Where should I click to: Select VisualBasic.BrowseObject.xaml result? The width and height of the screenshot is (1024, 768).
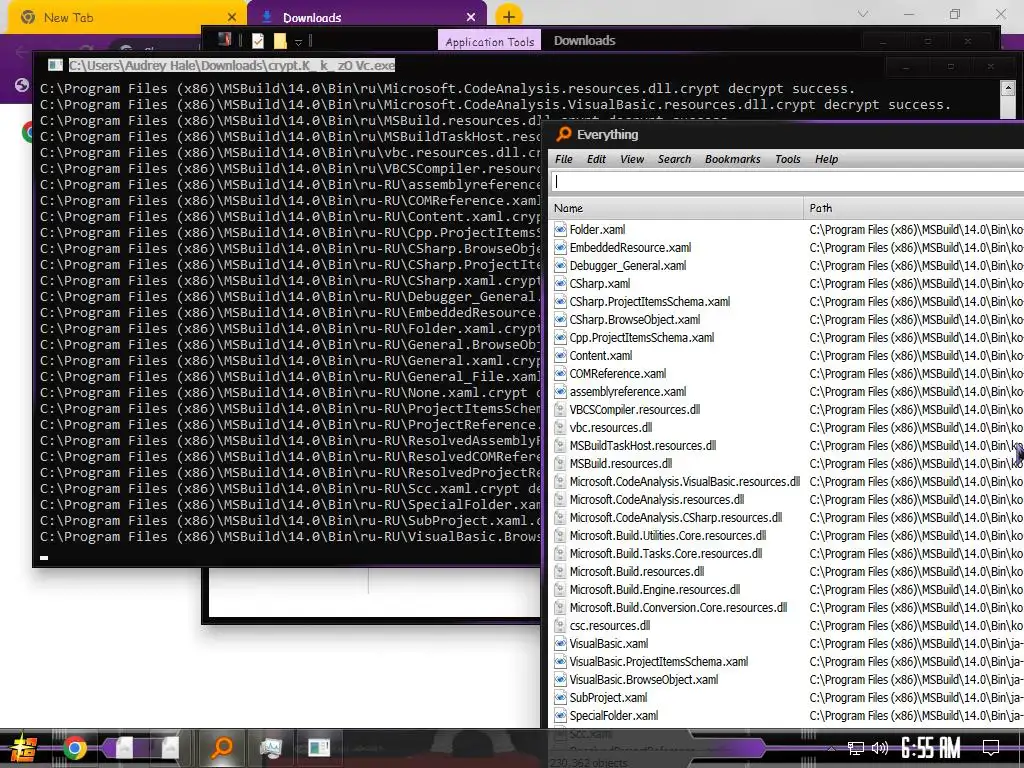(x=644, y=680)
